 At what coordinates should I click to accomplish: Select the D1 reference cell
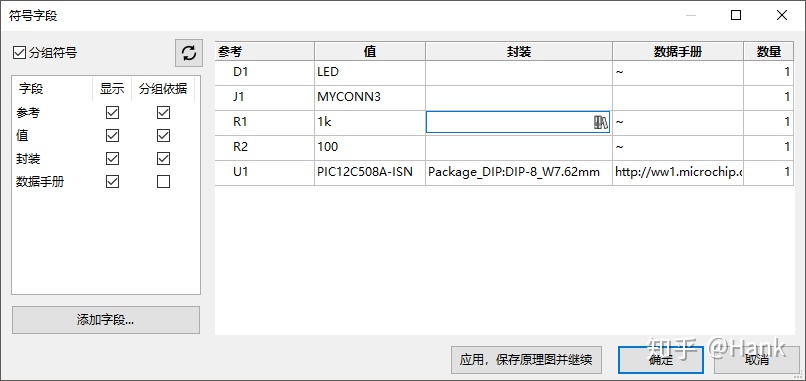click(265, 72)
